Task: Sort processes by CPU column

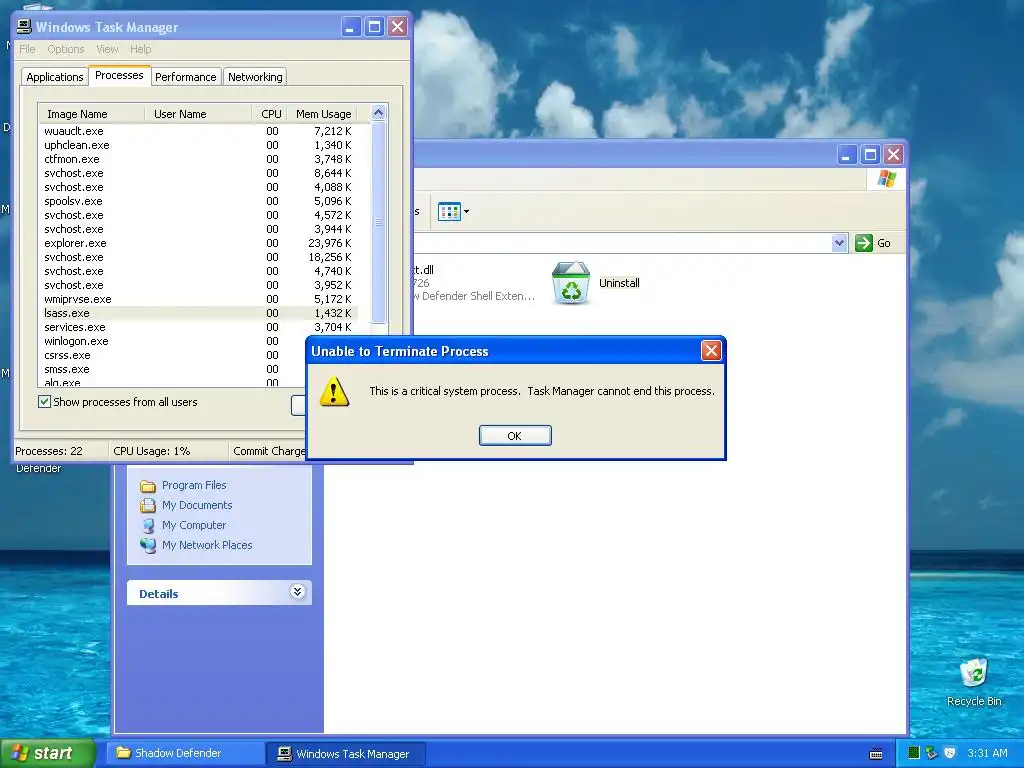Action: point(270,114)
